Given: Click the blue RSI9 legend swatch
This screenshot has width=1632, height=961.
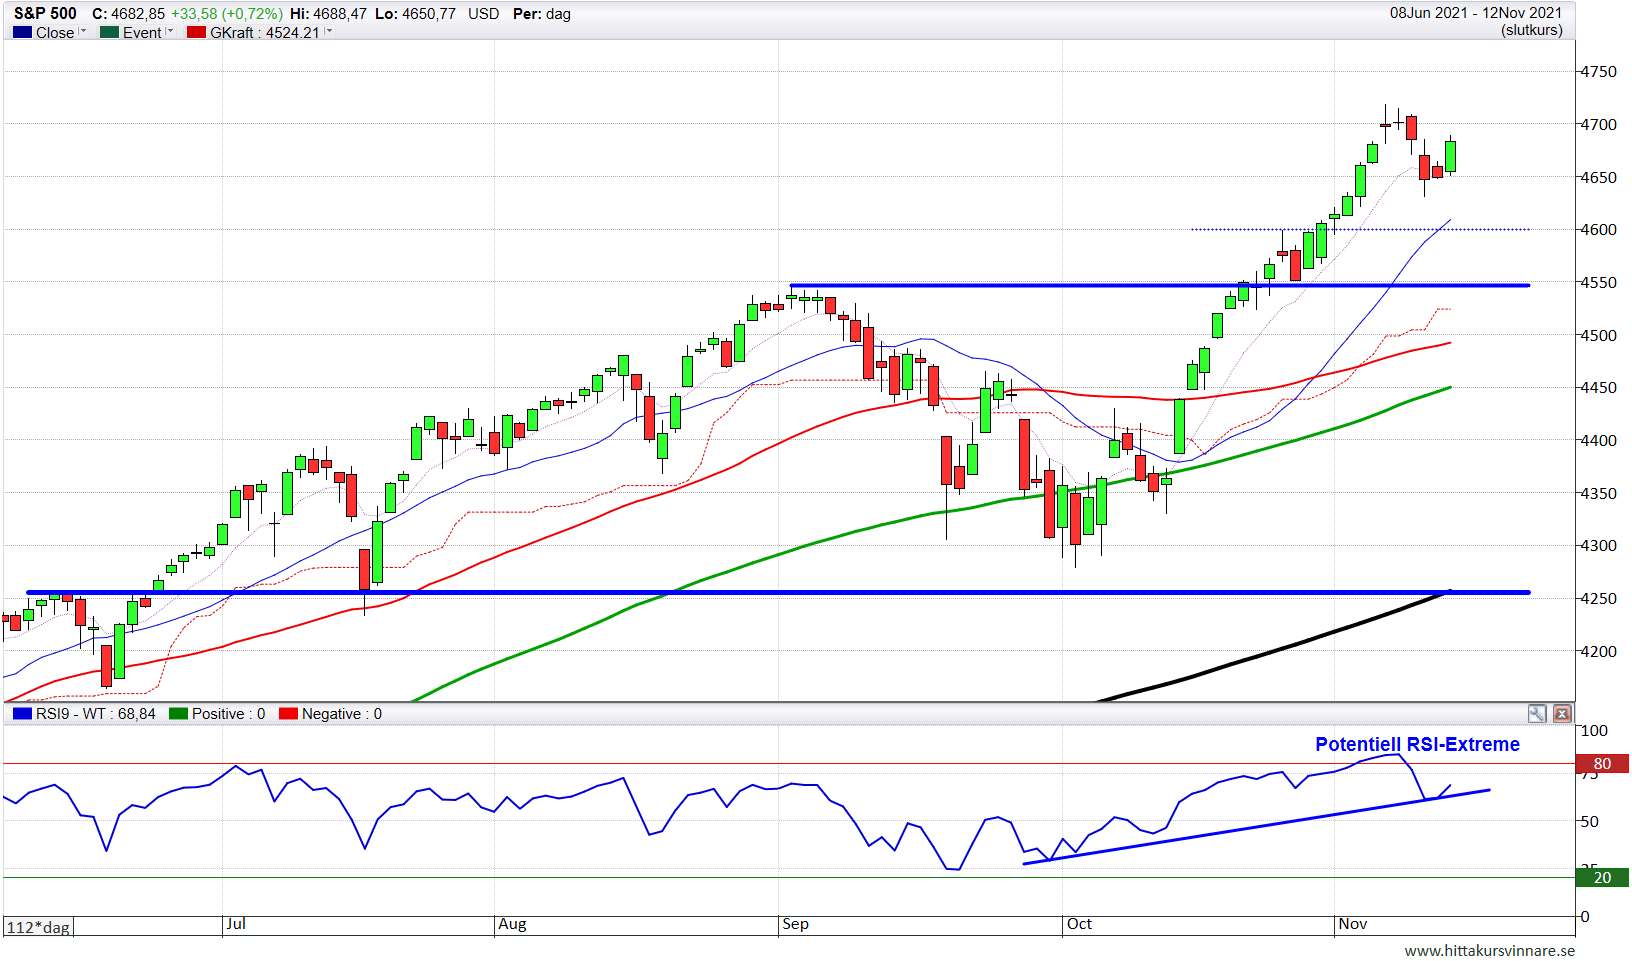Looking at the screenshot, I should click(22, 714).
